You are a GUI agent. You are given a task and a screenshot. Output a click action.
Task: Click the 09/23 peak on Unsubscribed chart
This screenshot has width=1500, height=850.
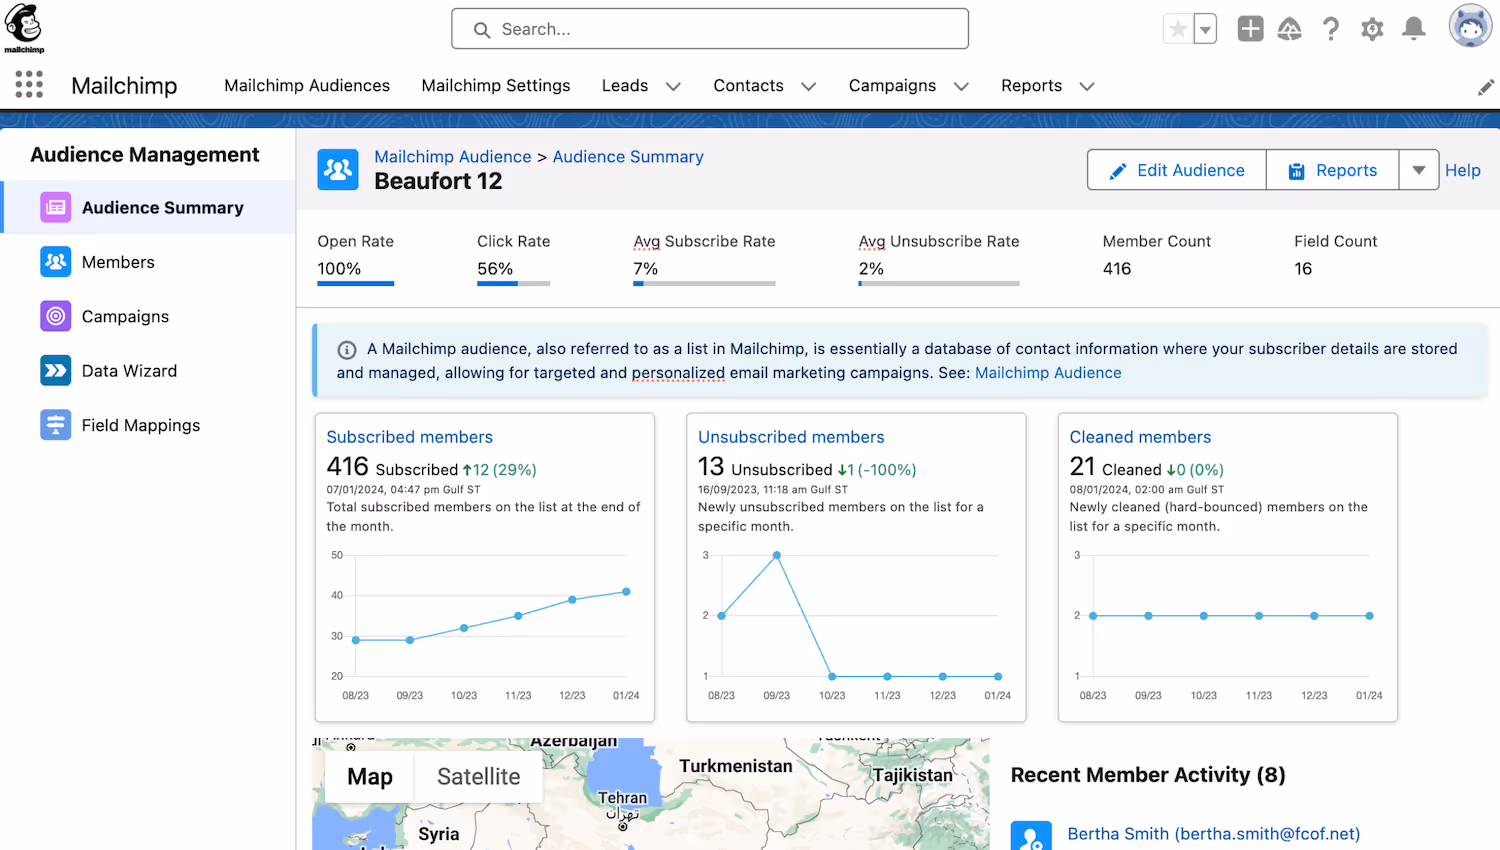point(777,555)
